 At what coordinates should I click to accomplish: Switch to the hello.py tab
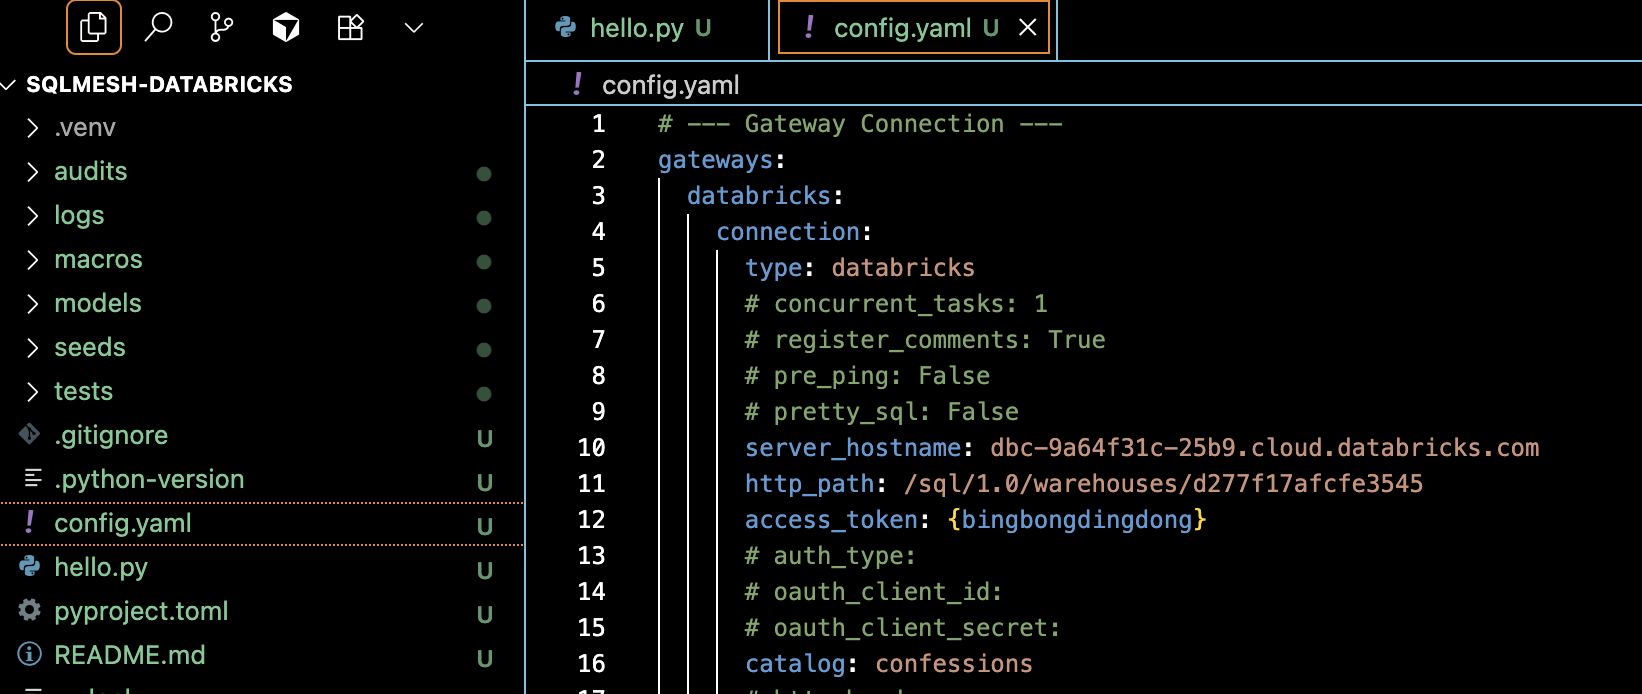(636, 28)
